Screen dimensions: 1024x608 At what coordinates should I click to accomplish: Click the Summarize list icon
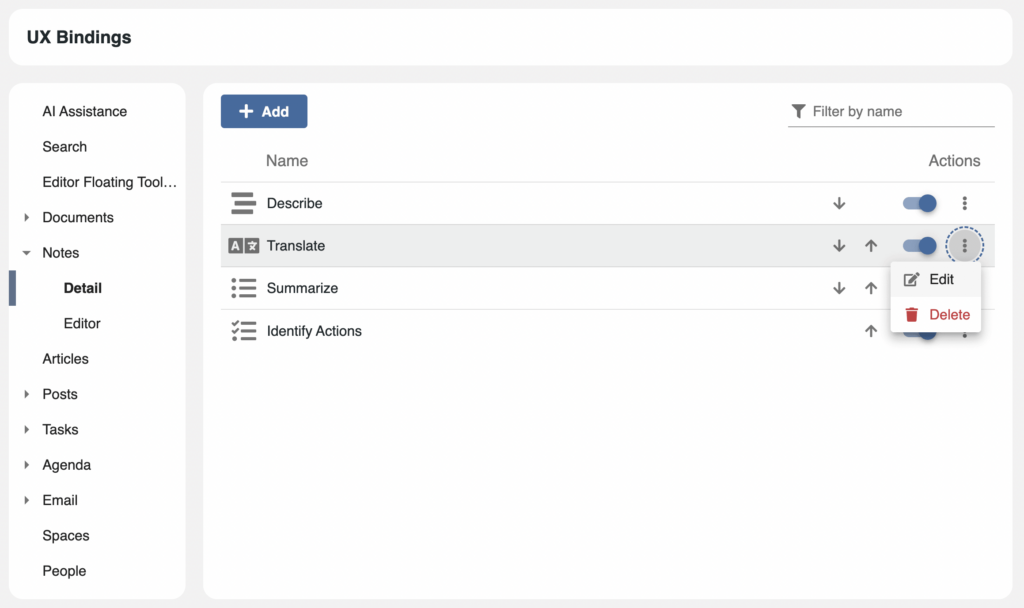coord(243,288)
